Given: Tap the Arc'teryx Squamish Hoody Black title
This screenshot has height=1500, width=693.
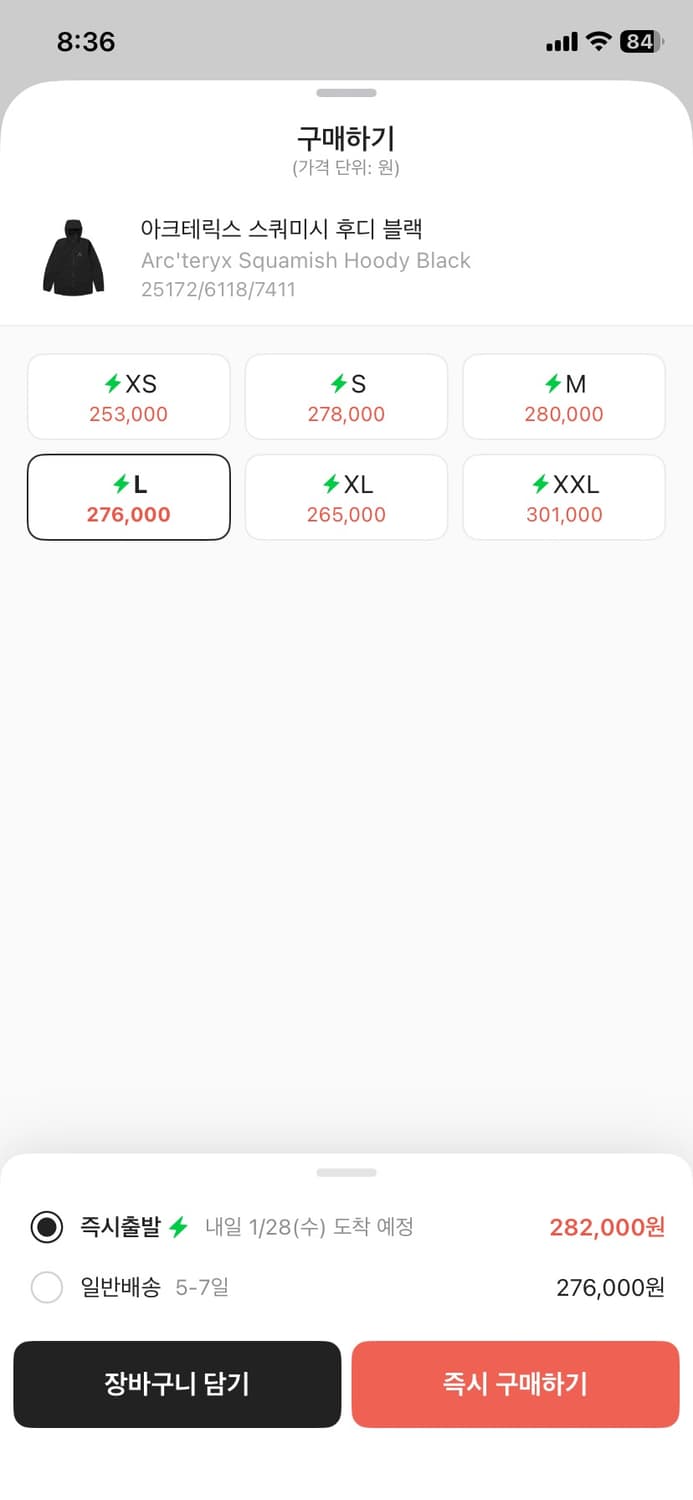Looking at the screenshot, I should pyautogui.click(x=306, y=261).
